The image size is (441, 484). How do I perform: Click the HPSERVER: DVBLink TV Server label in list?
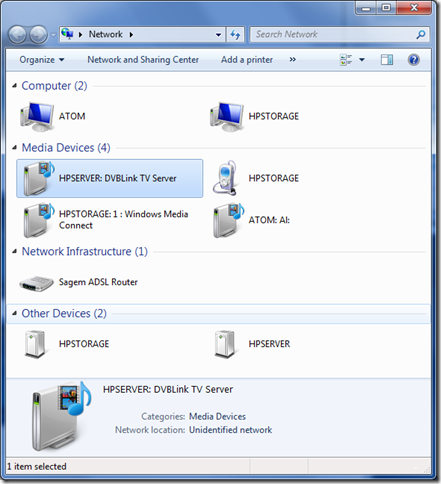click(x=118, y=178)
